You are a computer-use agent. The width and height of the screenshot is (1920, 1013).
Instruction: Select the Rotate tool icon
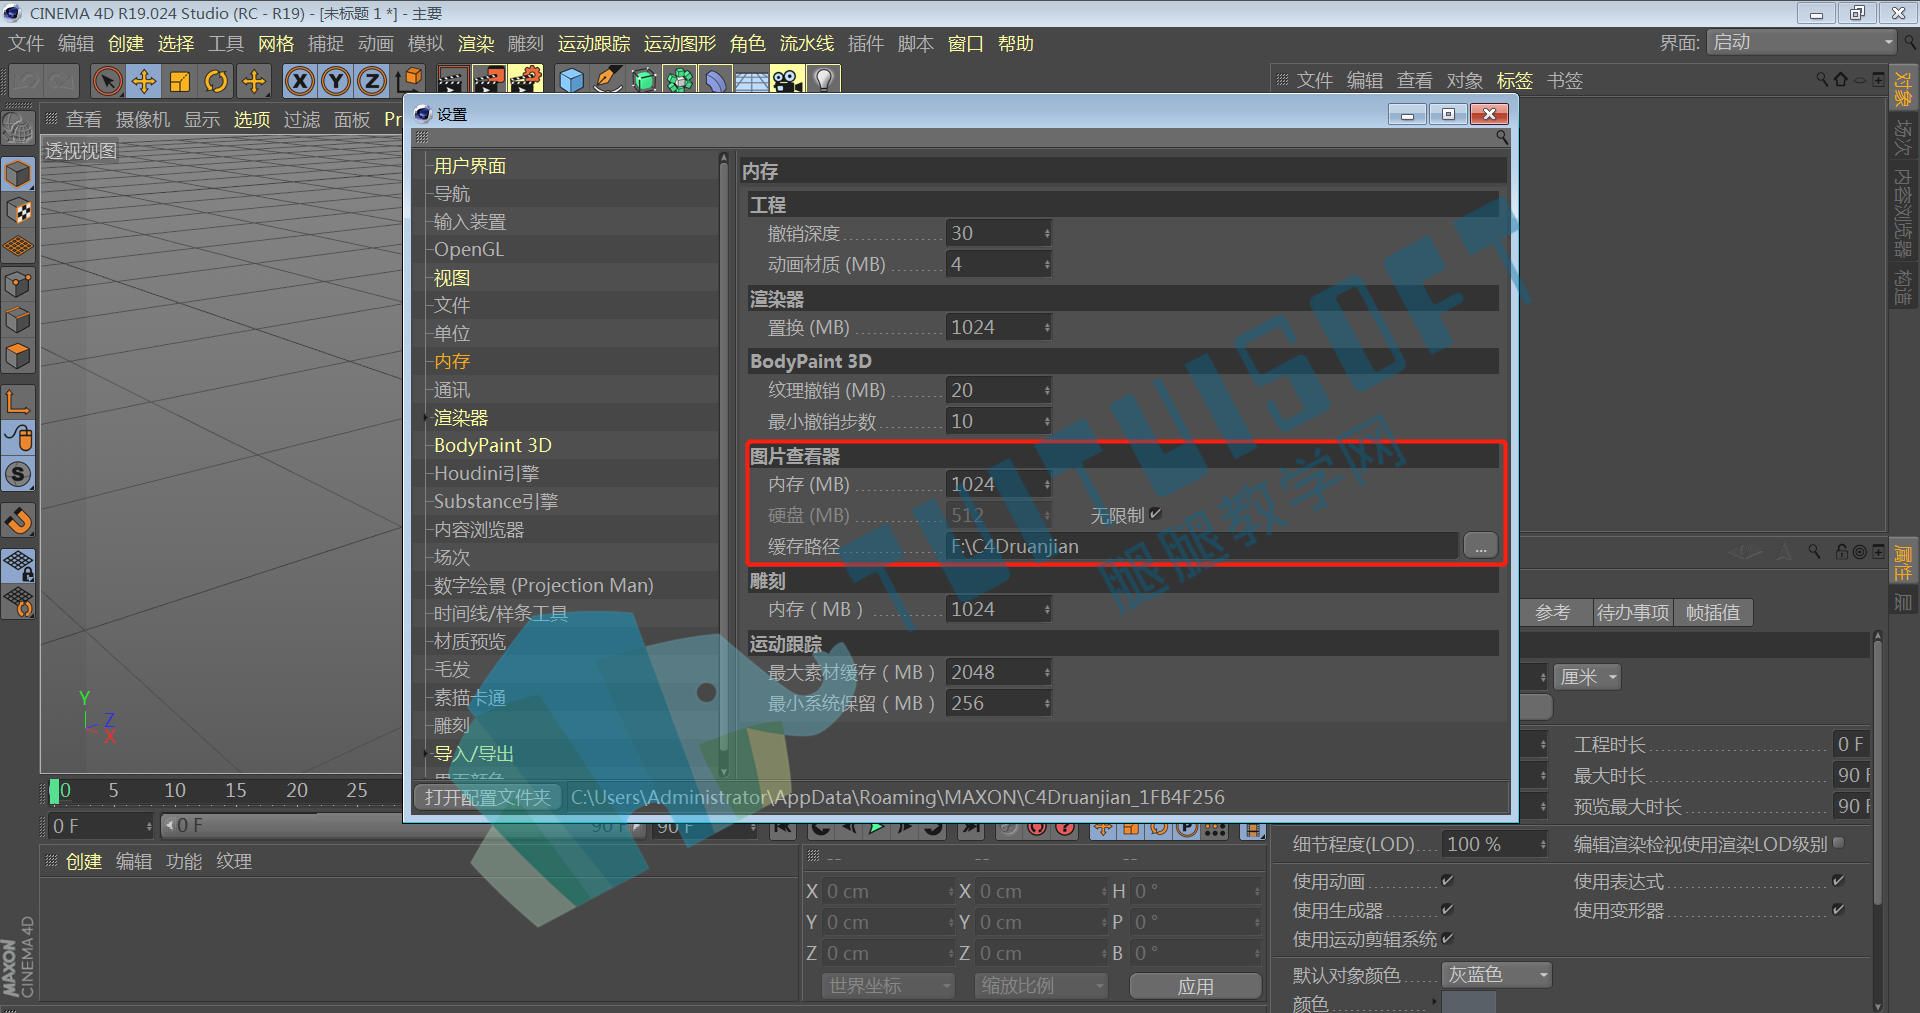pyautogui.click(x=216, y=81)
